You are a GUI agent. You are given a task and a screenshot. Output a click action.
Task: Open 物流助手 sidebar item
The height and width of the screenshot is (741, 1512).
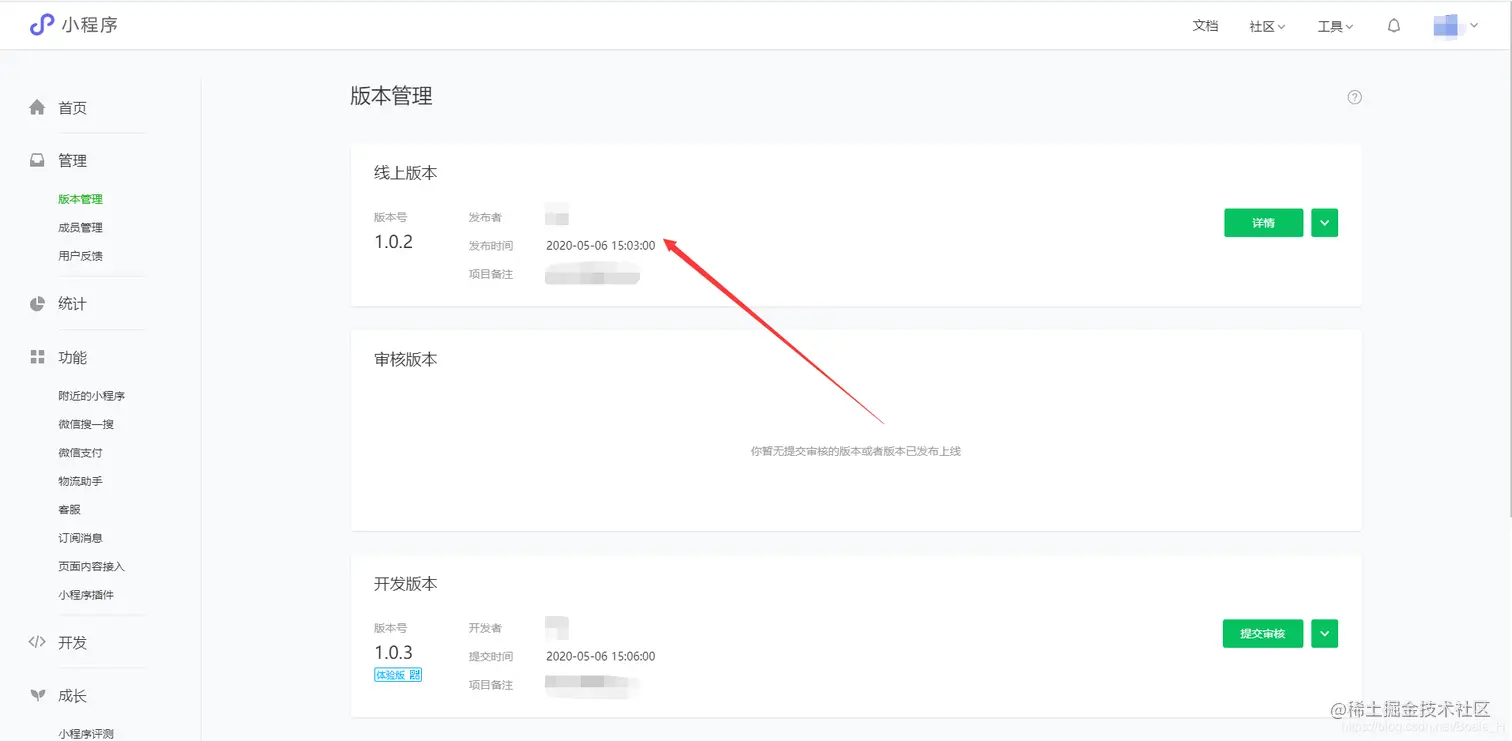(80, 481)
